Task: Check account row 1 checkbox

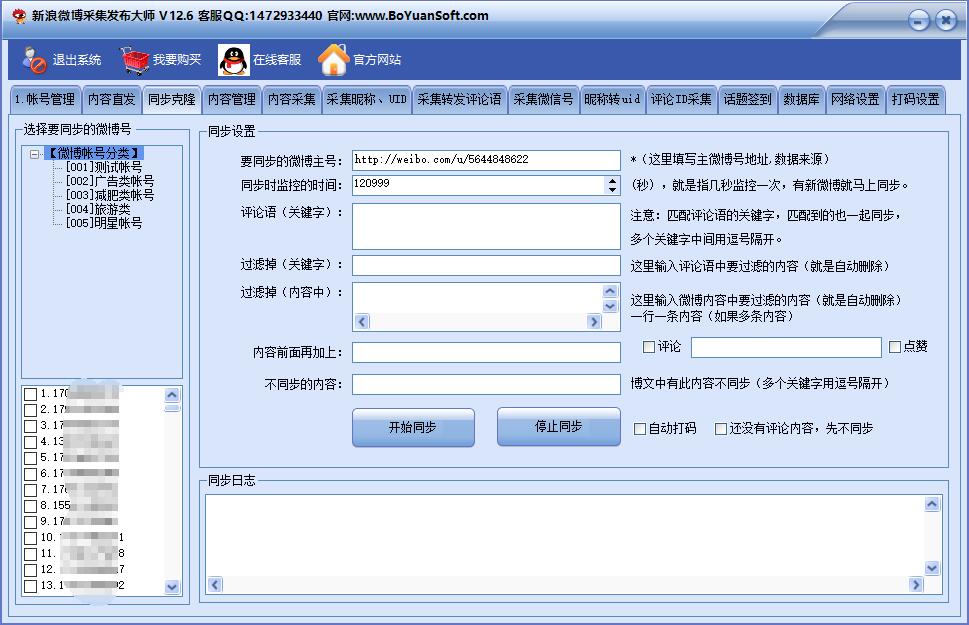Action: (30, 394)
